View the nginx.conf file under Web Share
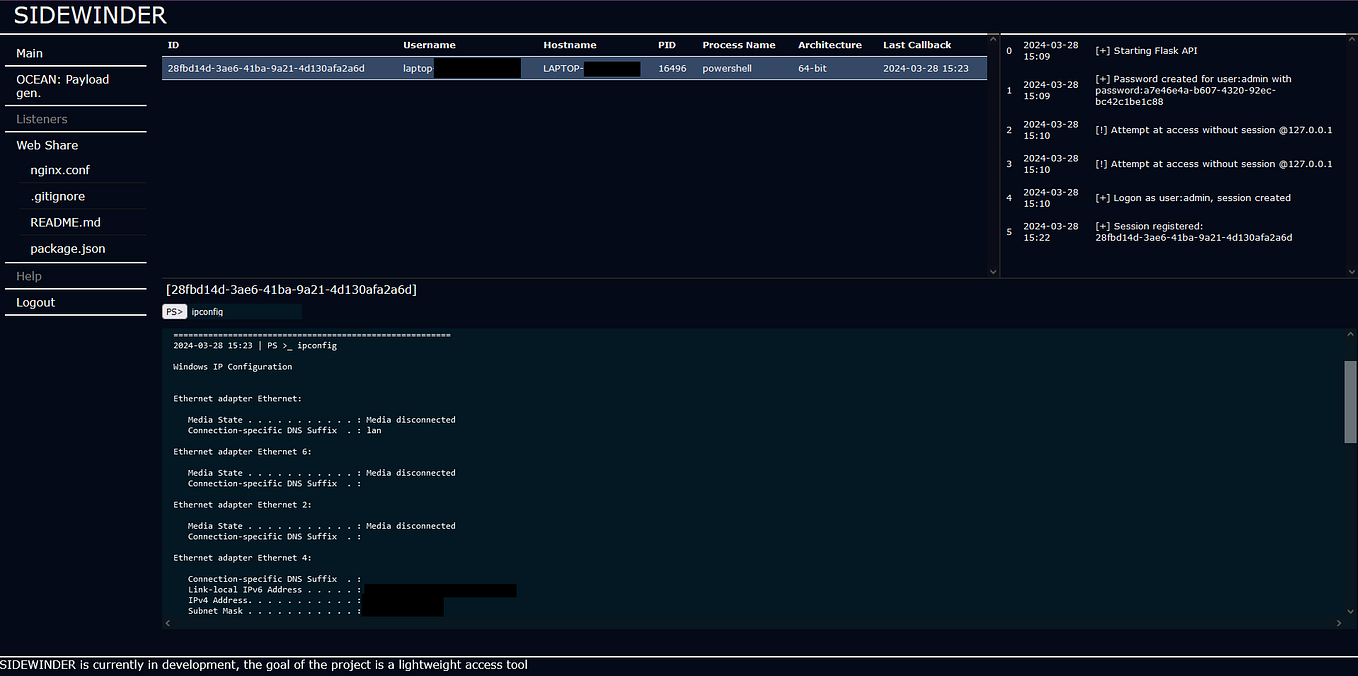 59,170
